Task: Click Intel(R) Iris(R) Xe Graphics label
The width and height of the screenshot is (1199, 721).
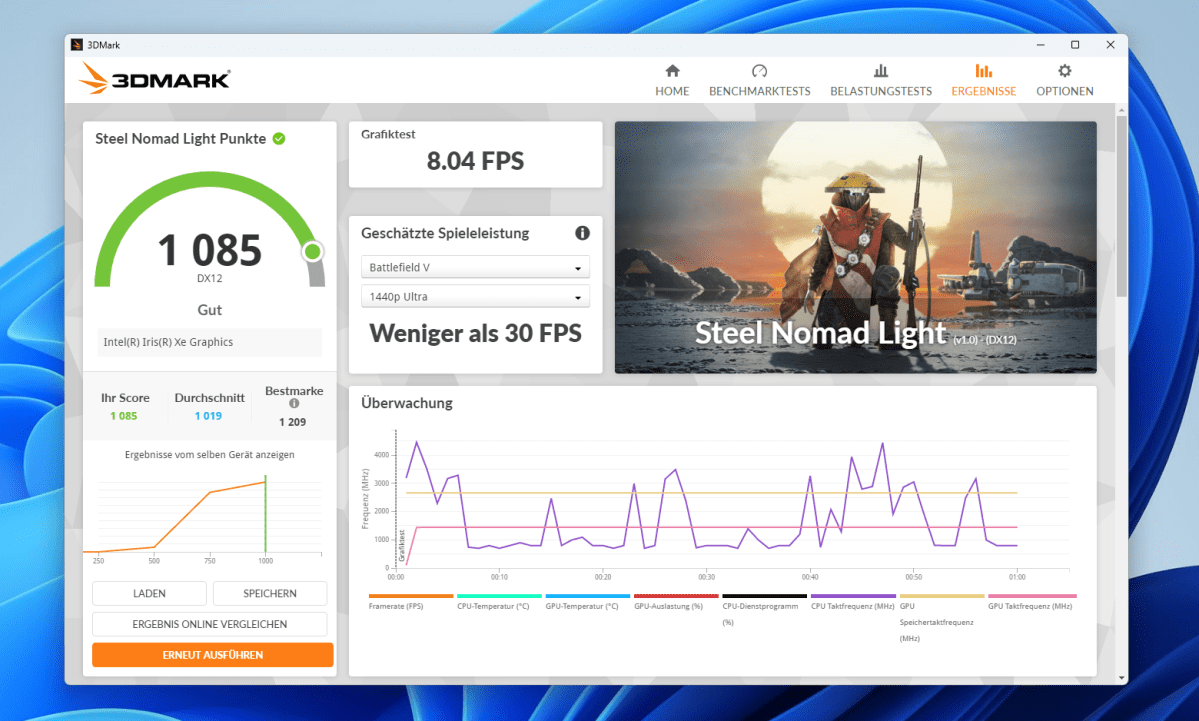Action: pos(168,342)
